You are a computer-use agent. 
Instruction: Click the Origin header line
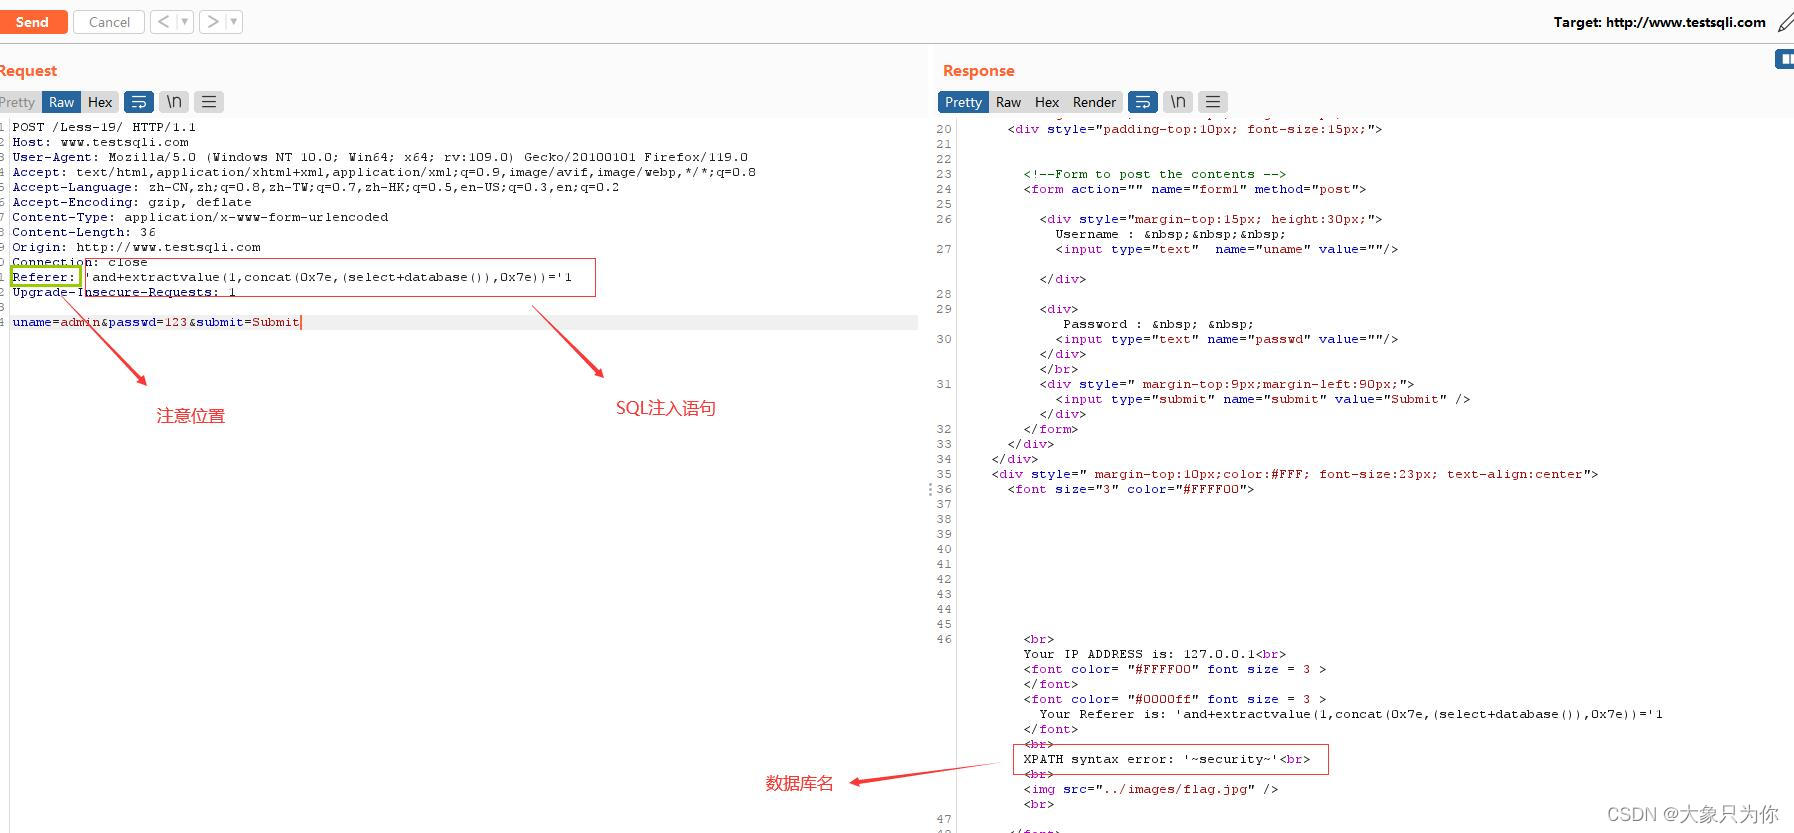pyautogui.click(x=136, y=247)
